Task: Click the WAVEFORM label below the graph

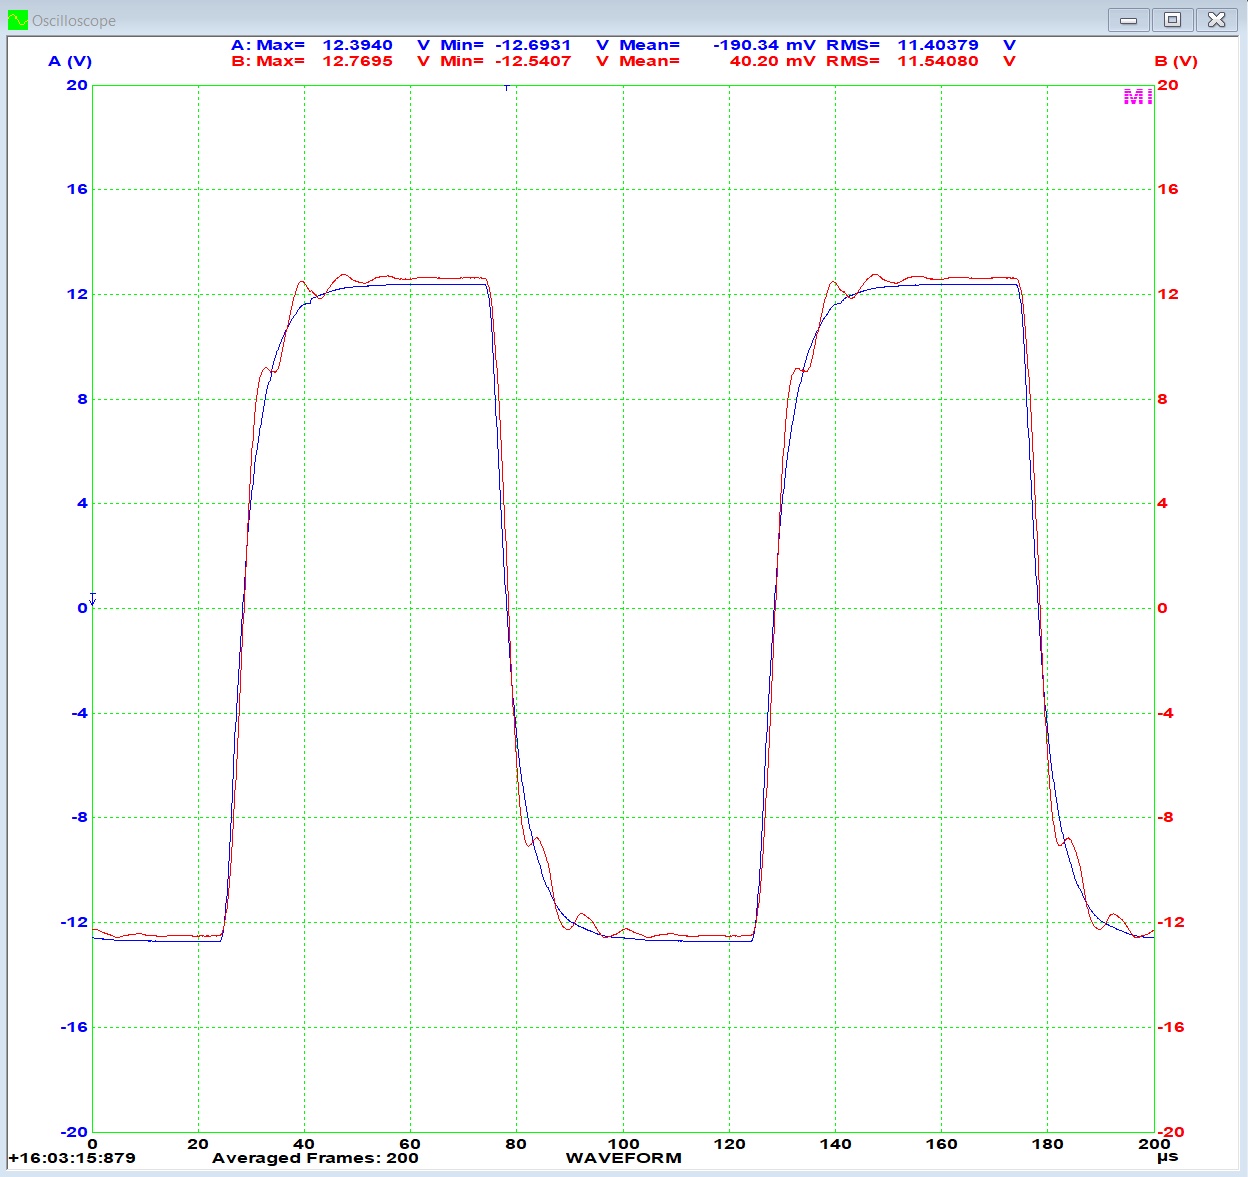Action: [623, 1158]
